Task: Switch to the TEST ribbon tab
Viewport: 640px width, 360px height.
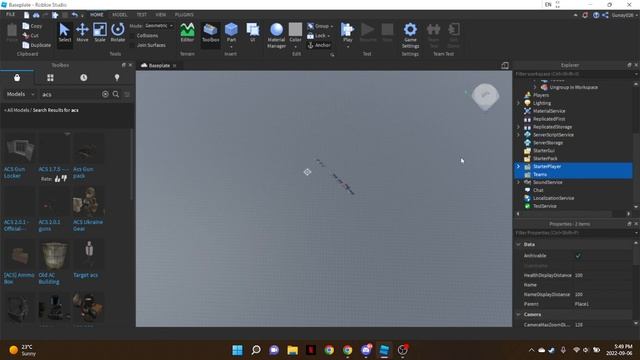Action: (142, 15)
